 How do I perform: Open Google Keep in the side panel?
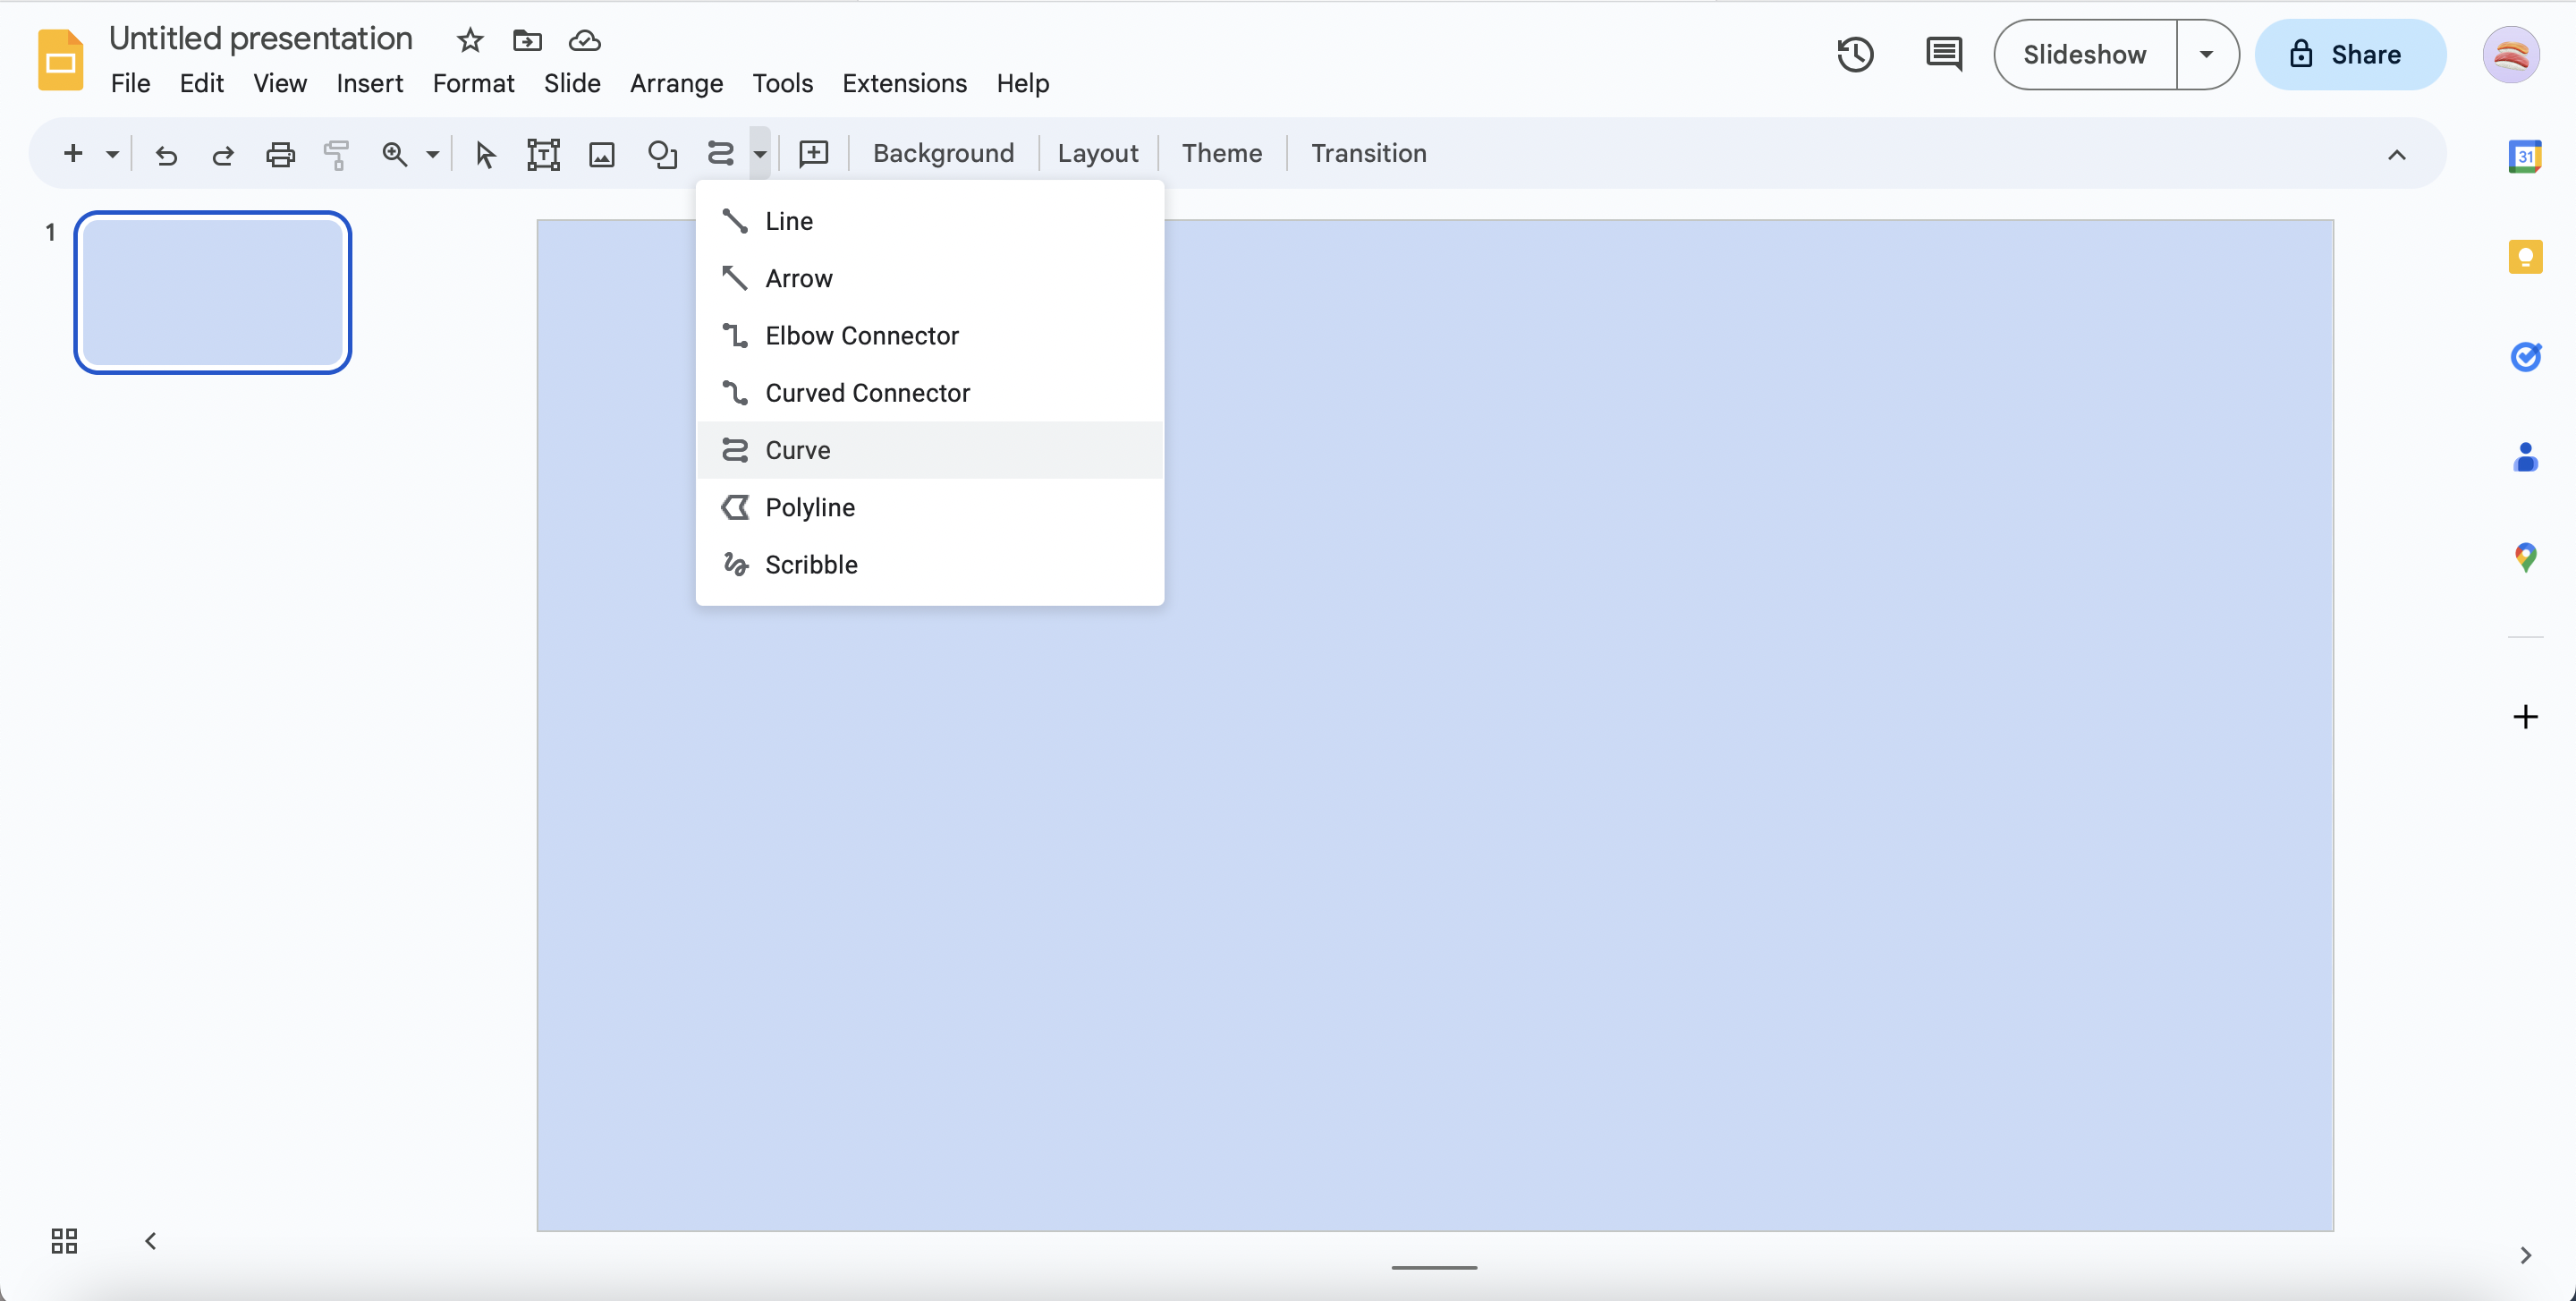2525,257
